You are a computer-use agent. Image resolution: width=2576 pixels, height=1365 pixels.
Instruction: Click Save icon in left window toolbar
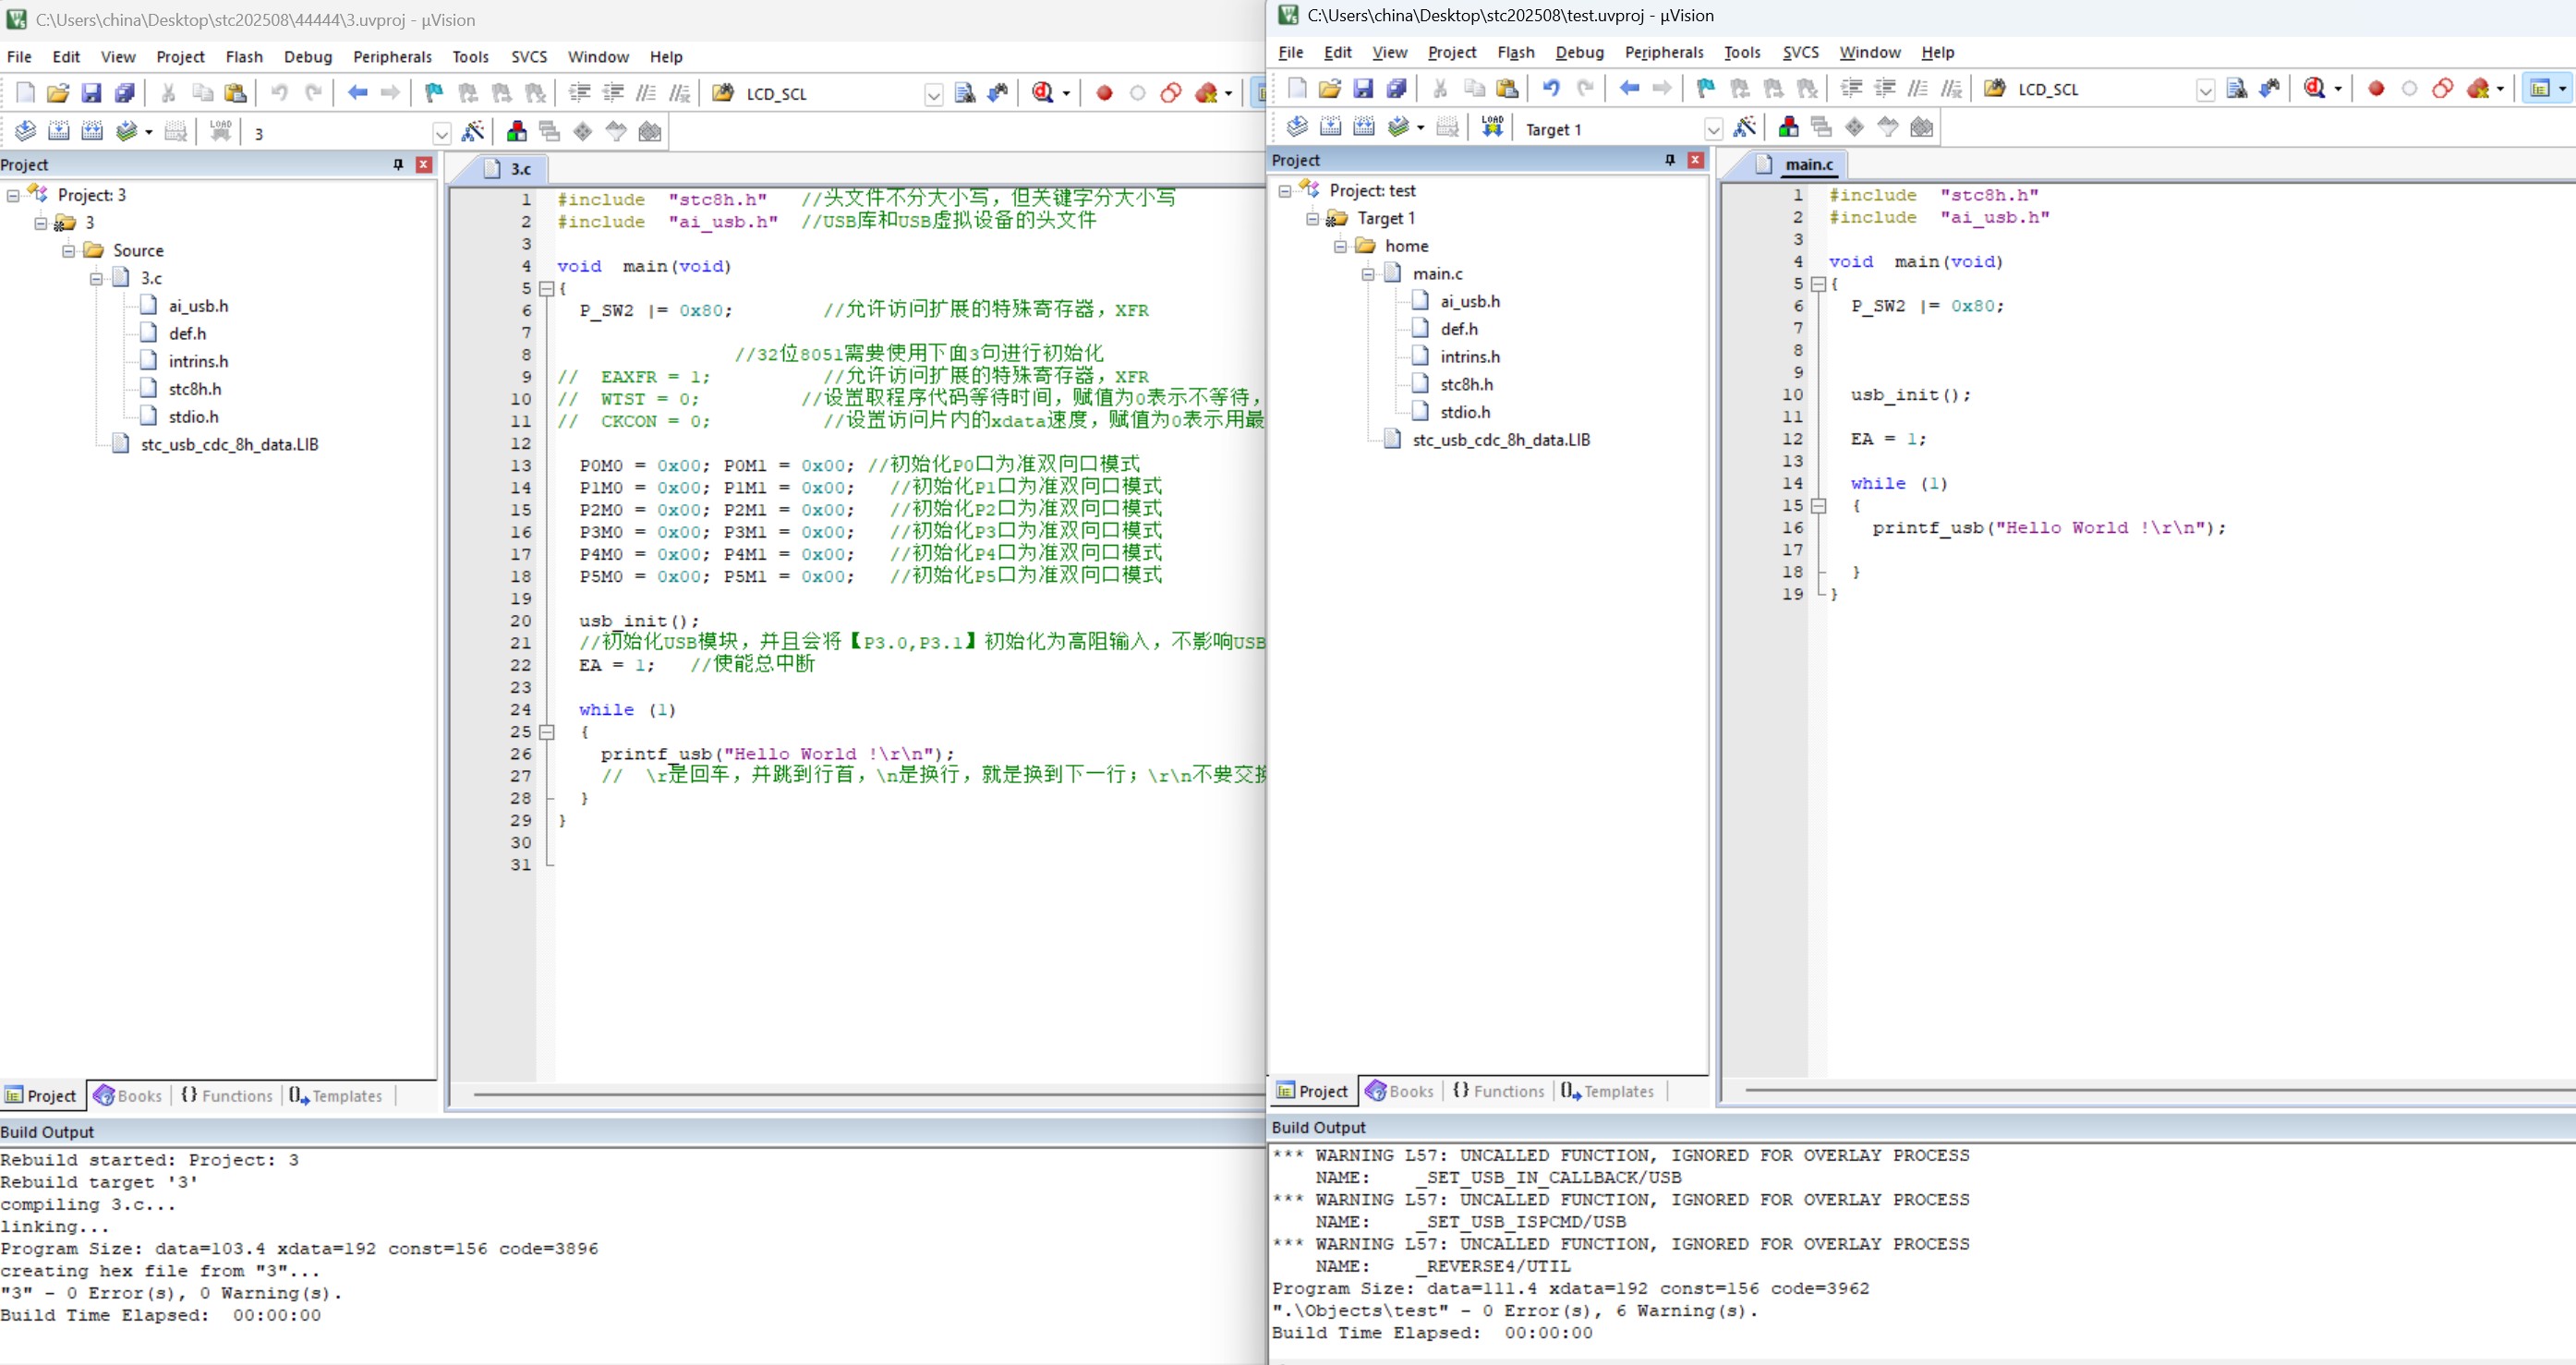click(91, 93)
